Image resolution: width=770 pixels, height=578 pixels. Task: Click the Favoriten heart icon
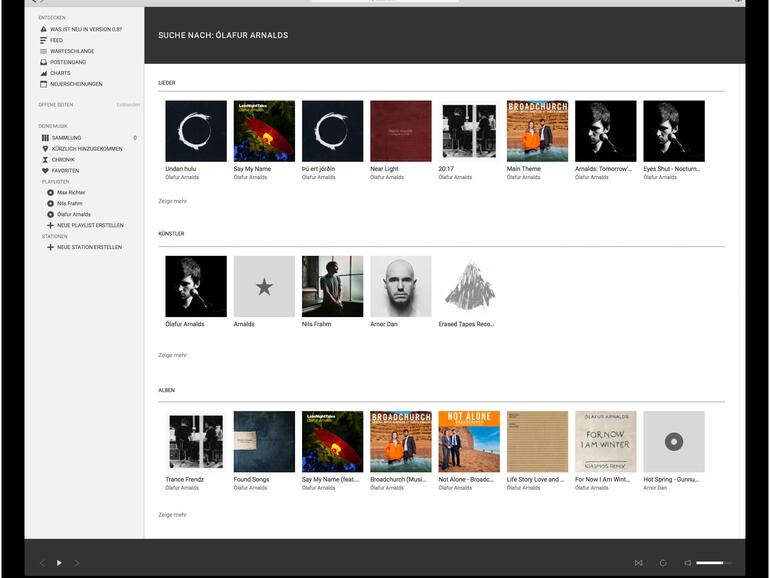(45, 171)
